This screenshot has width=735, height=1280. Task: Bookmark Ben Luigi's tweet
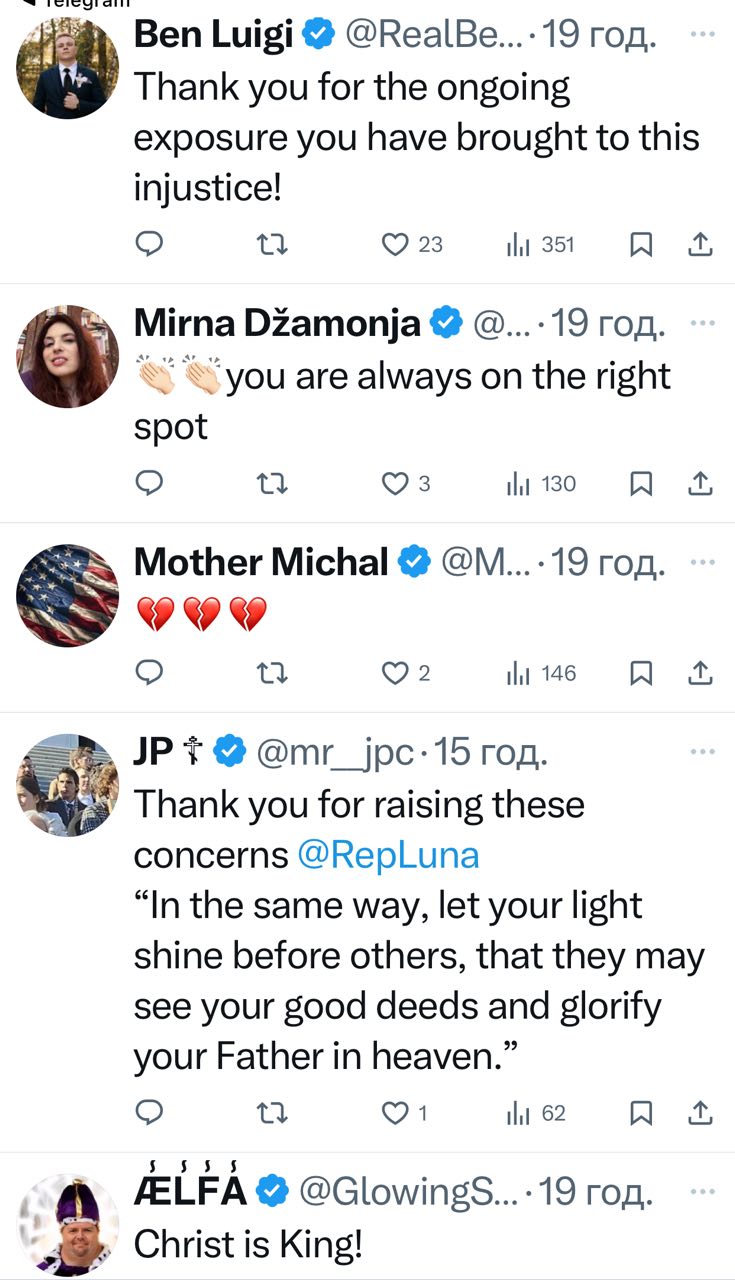point(642,244)
